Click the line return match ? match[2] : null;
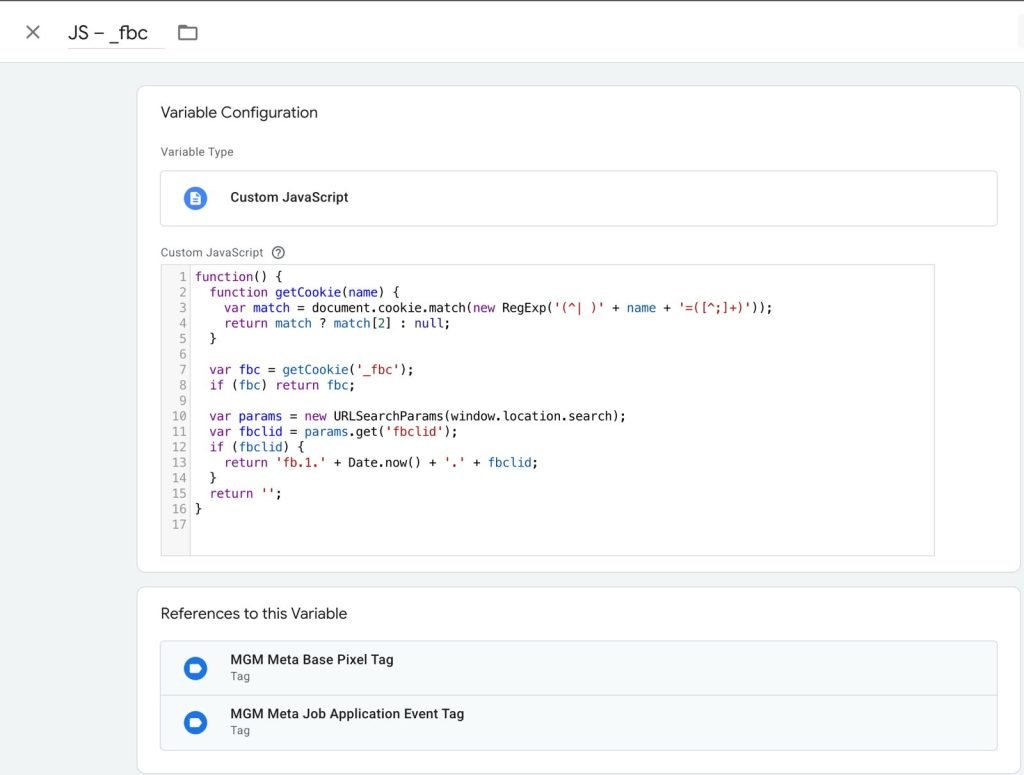This screenshot has width=1024, height=775. click(x=337, y=323)
